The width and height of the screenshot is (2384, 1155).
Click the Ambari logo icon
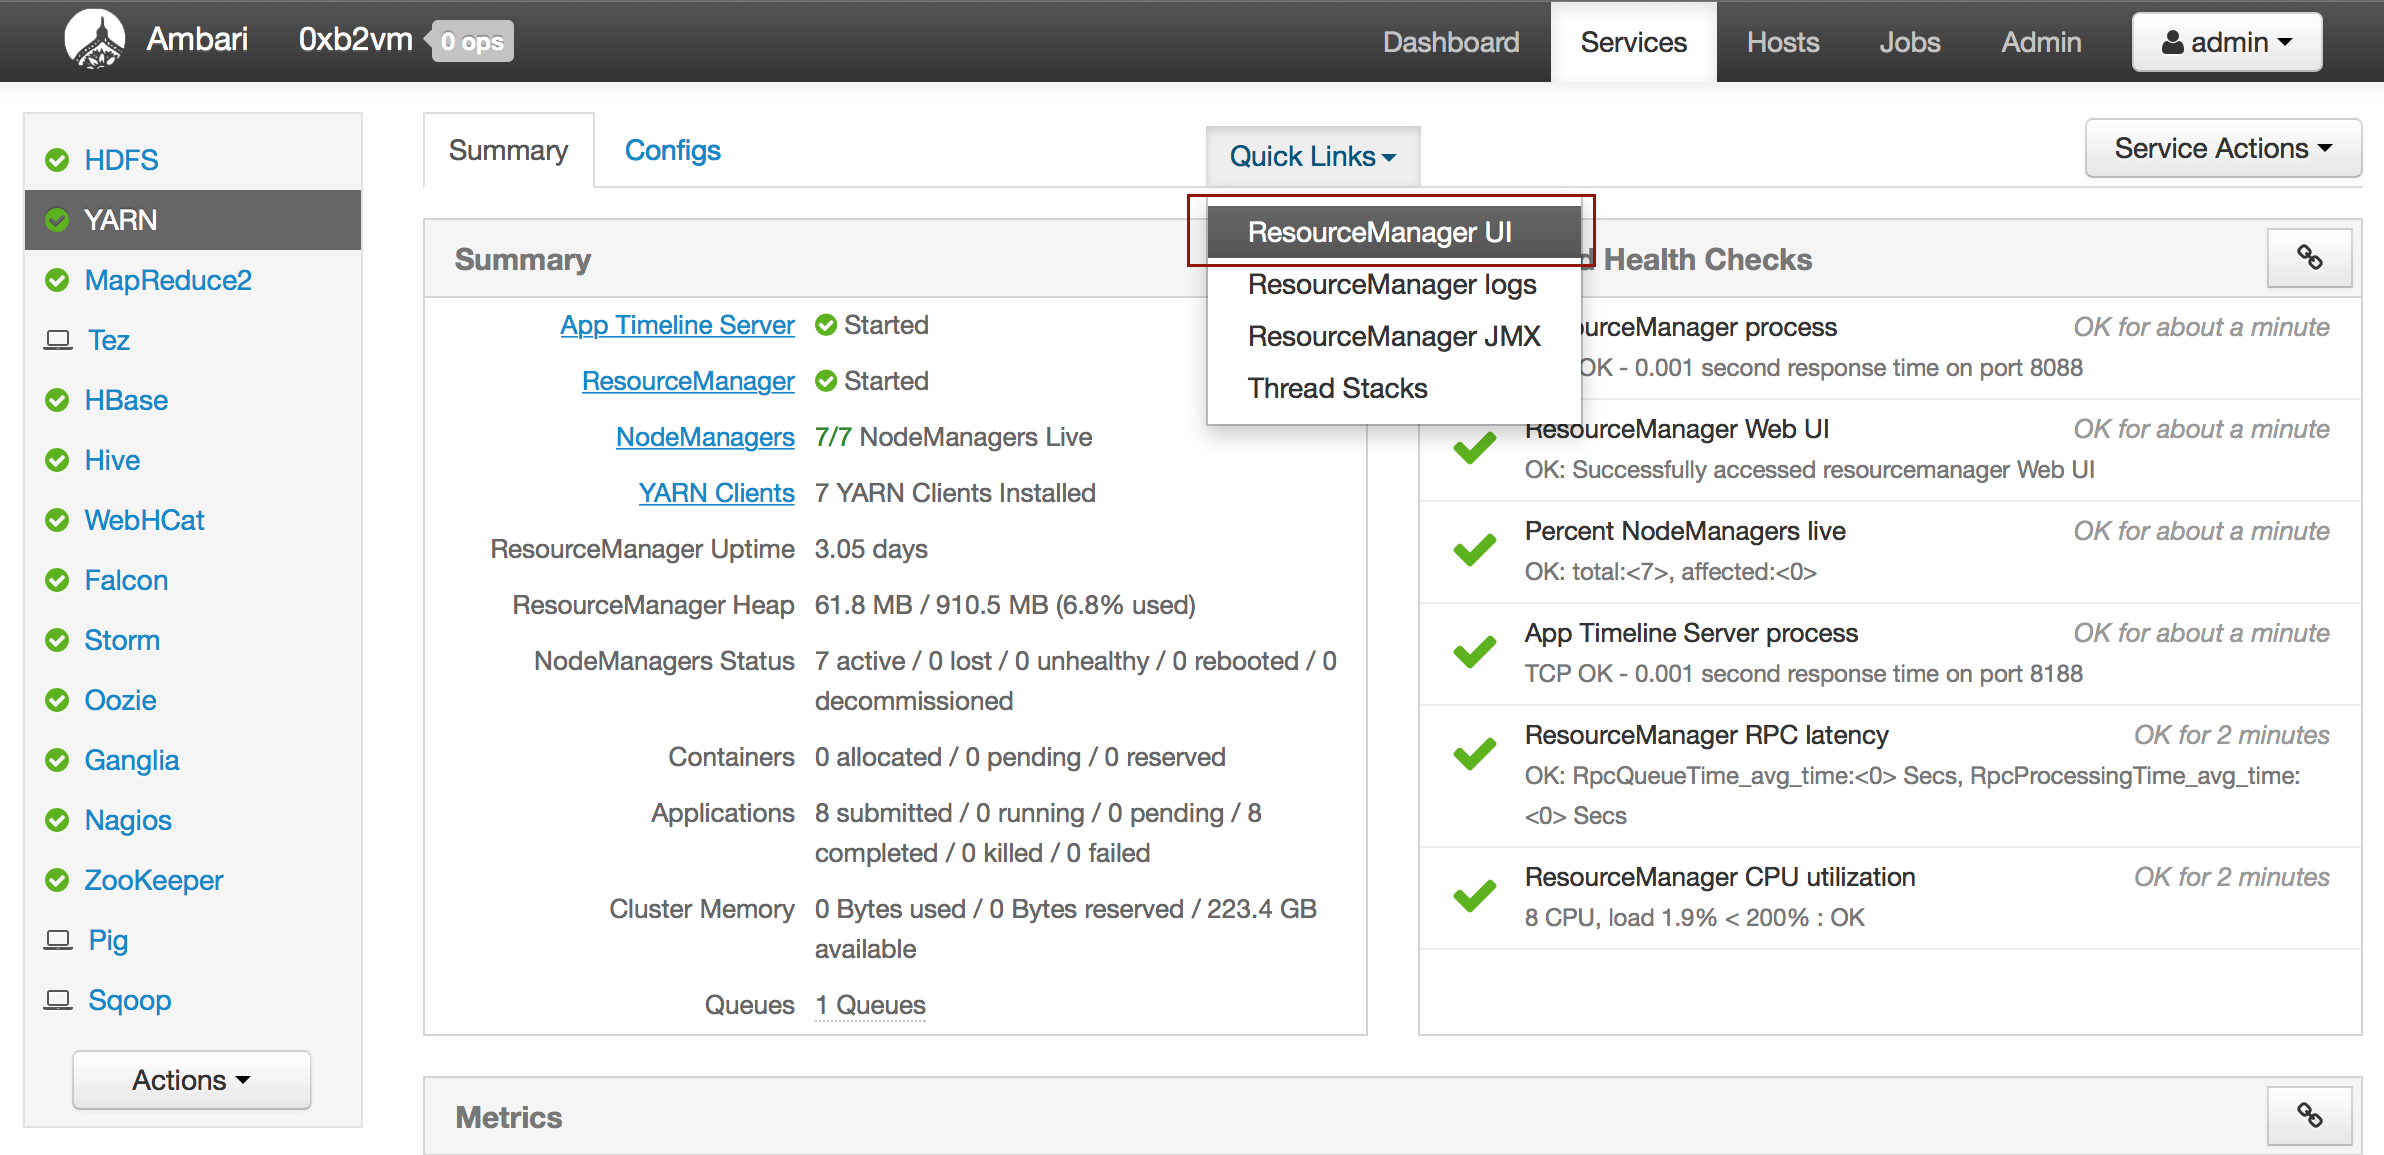(95, 40)
